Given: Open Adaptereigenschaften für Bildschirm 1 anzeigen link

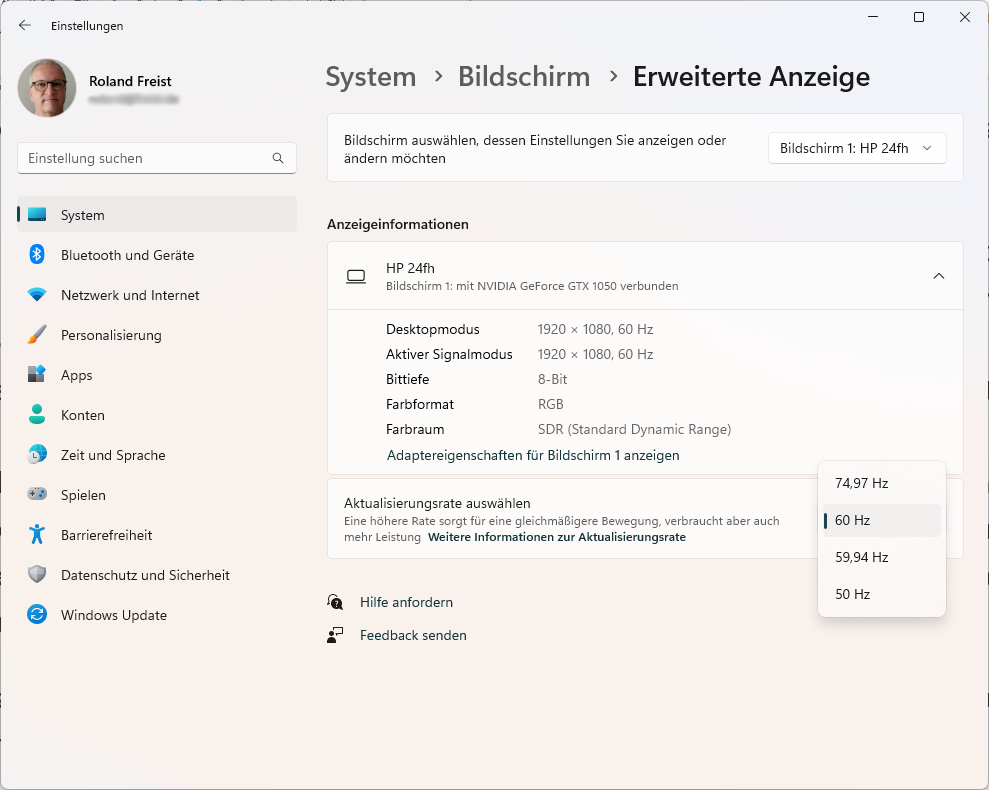Looking at the screenshot, I should pyautogui.click(x=533, y=455).
